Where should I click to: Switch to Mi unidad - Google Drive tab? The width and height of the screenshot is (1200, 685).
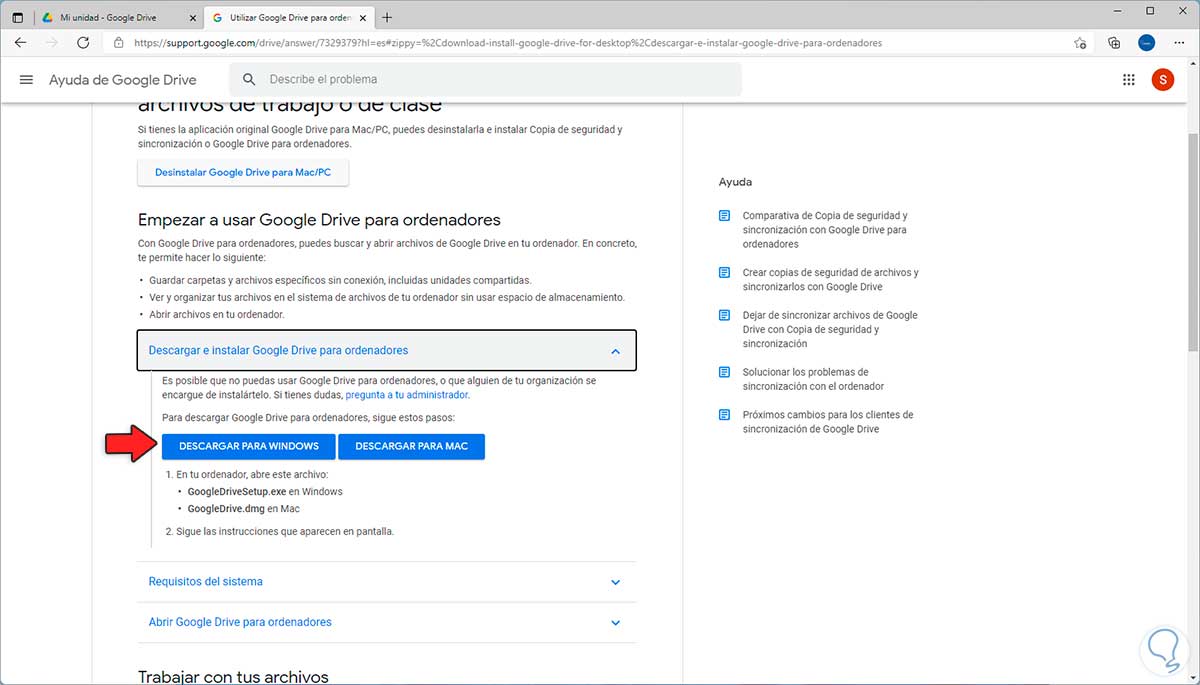coord(117,17)
